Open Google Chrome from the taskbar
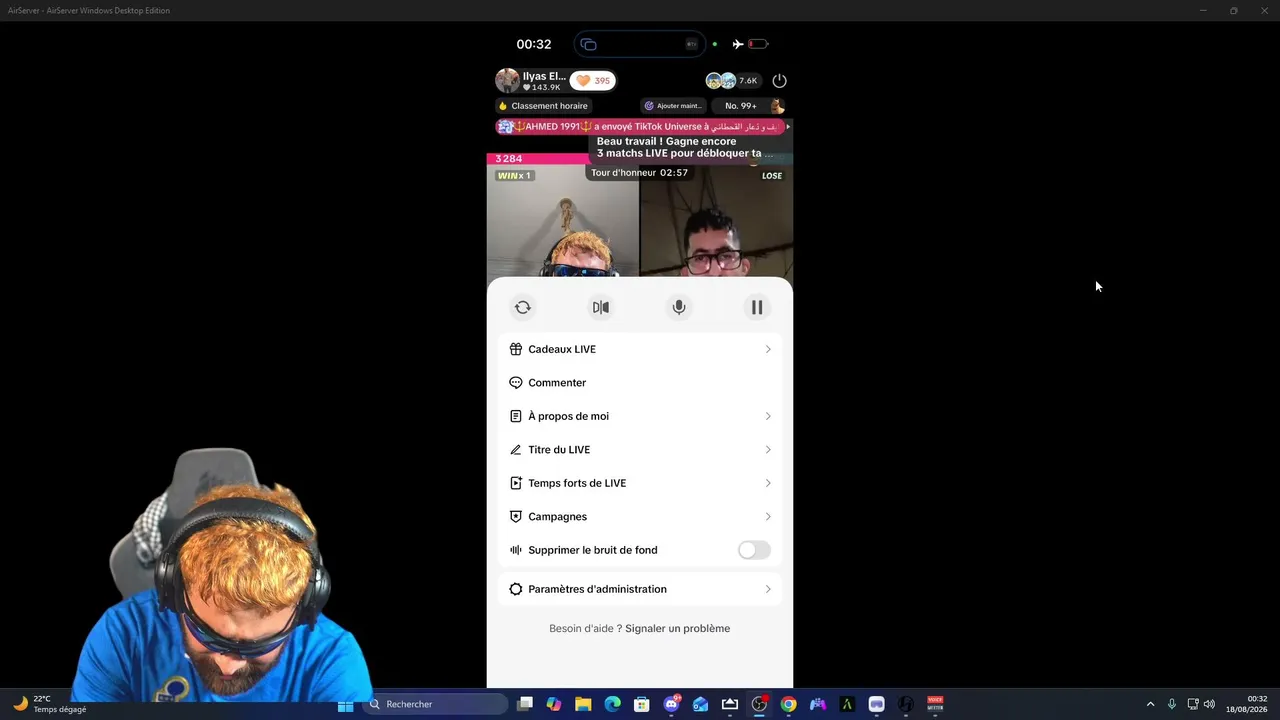This screenshot has height=720, width=1280. [x=789, y=704]
